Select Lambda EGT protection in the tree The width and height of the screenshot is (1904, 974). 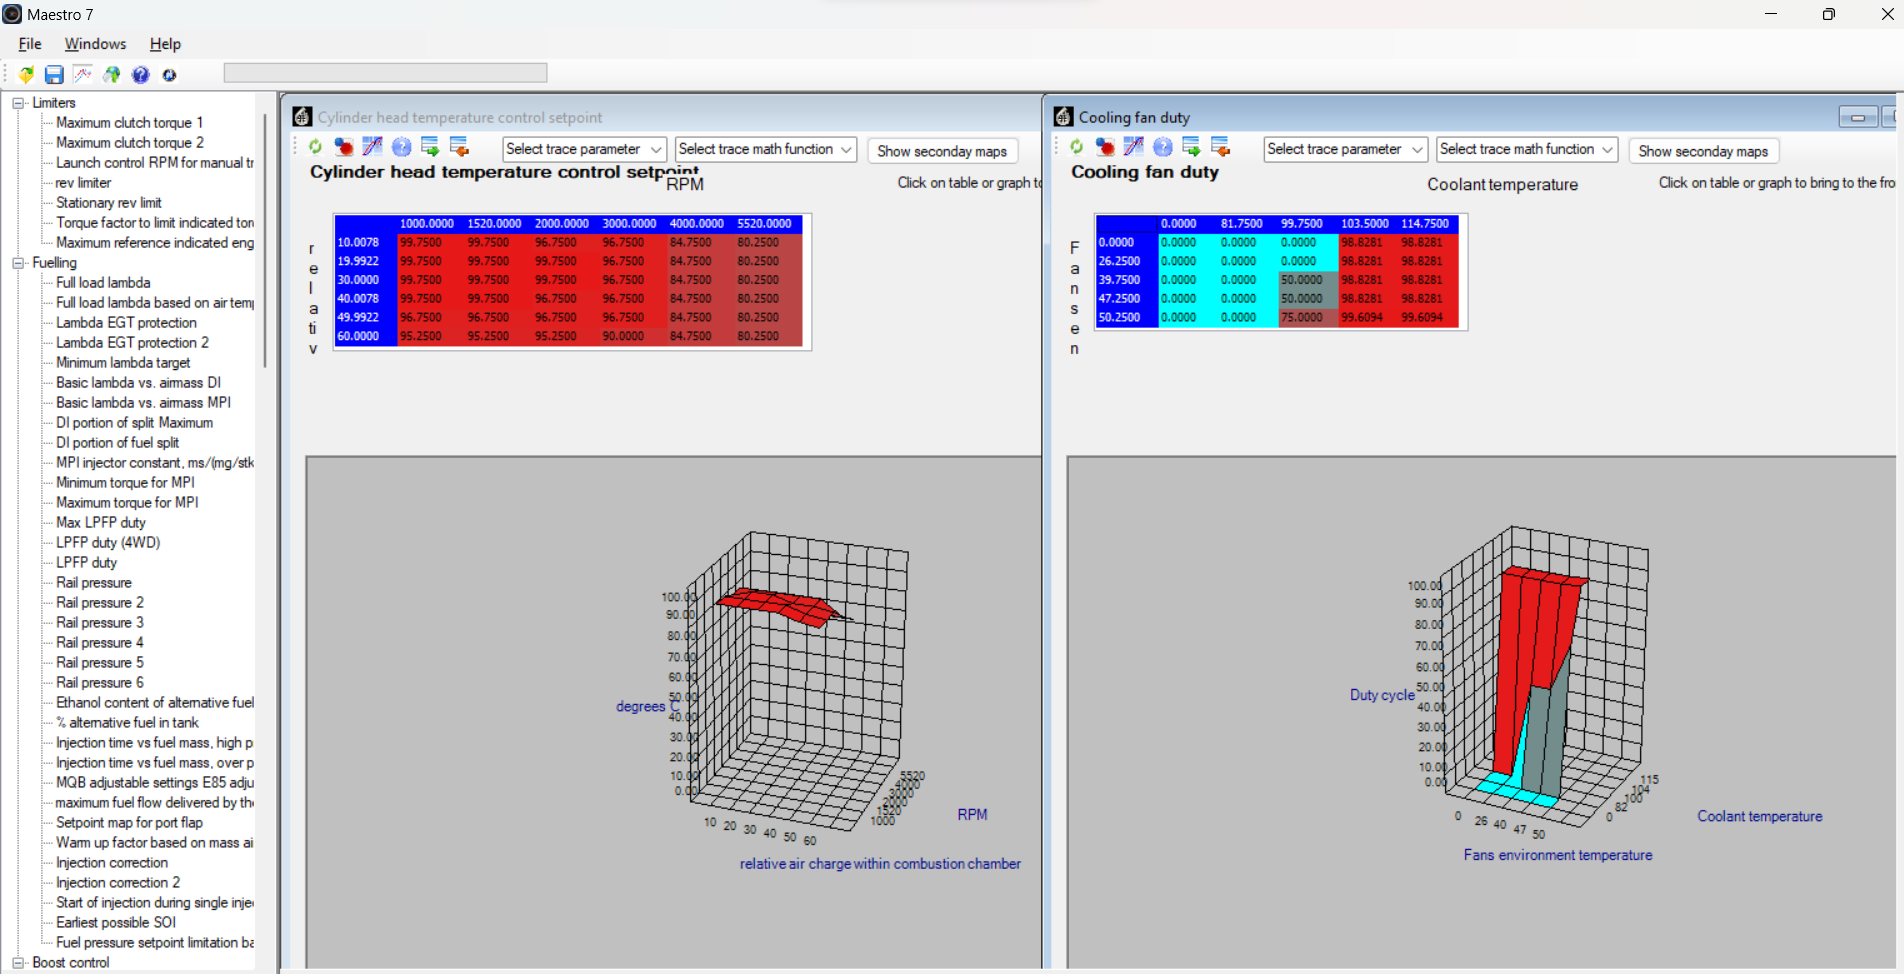[x=126, y=323]
